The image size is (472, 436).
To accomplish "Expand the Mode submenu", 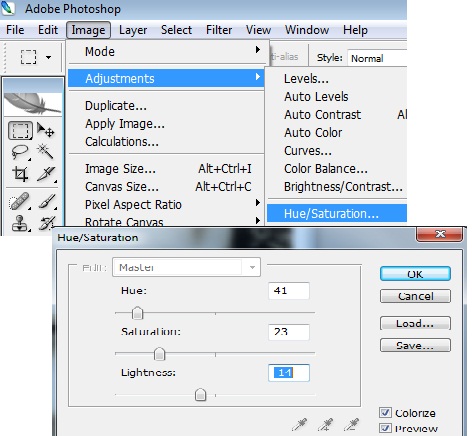I will pyautogui.click(x=166, y=51).
